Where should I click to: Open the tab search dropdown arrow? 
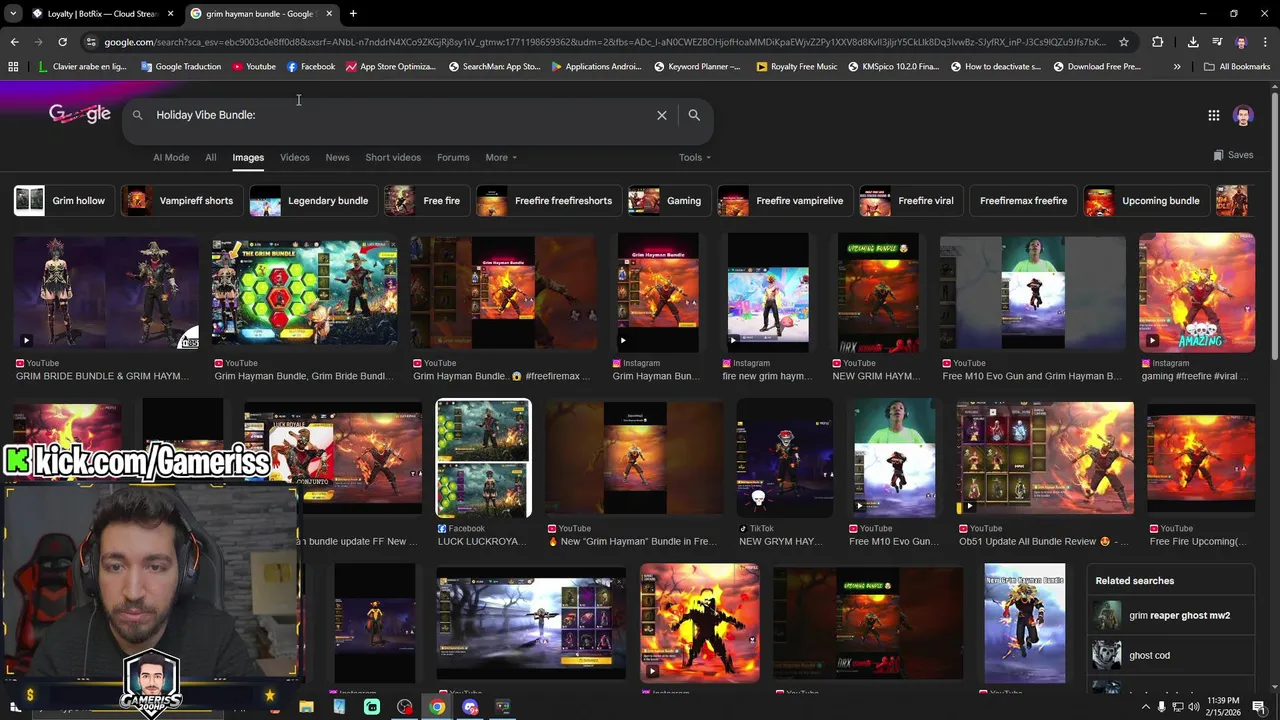click(x=13, y=14)
